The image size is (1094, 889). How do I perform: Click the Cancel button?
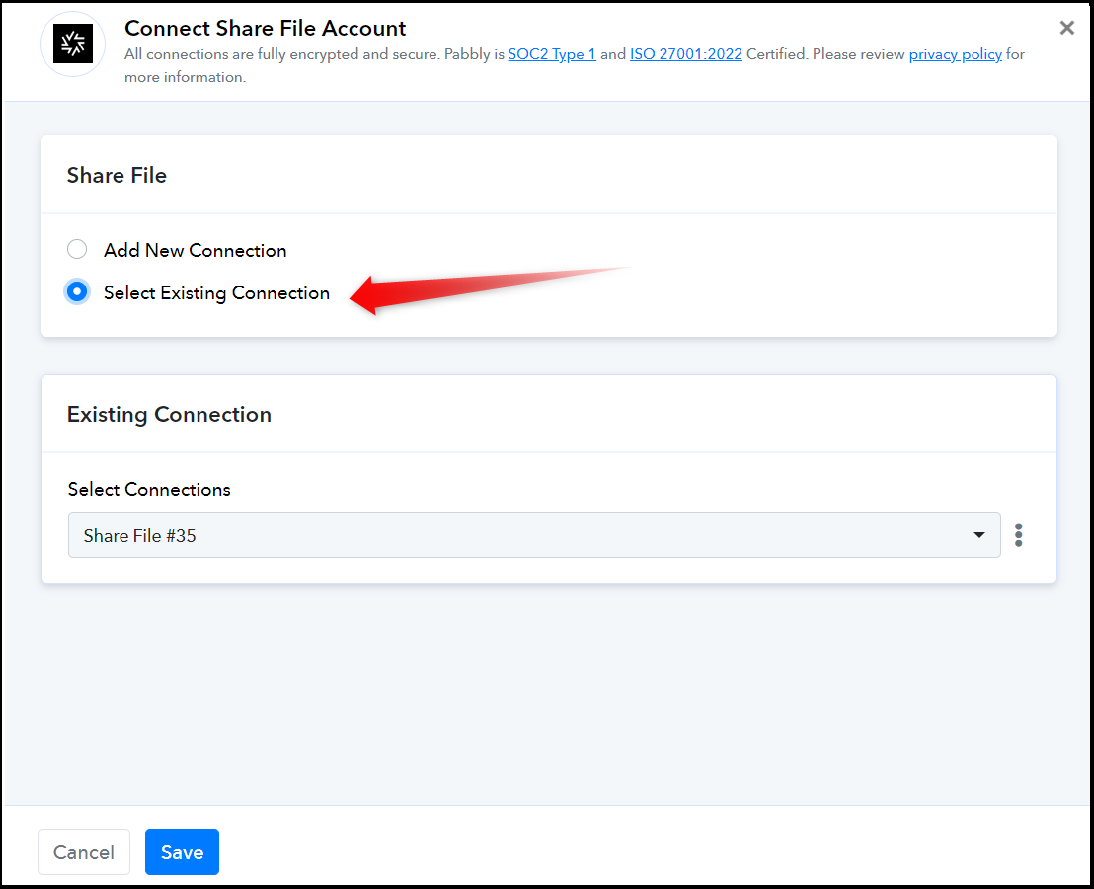tap(84, 851)
